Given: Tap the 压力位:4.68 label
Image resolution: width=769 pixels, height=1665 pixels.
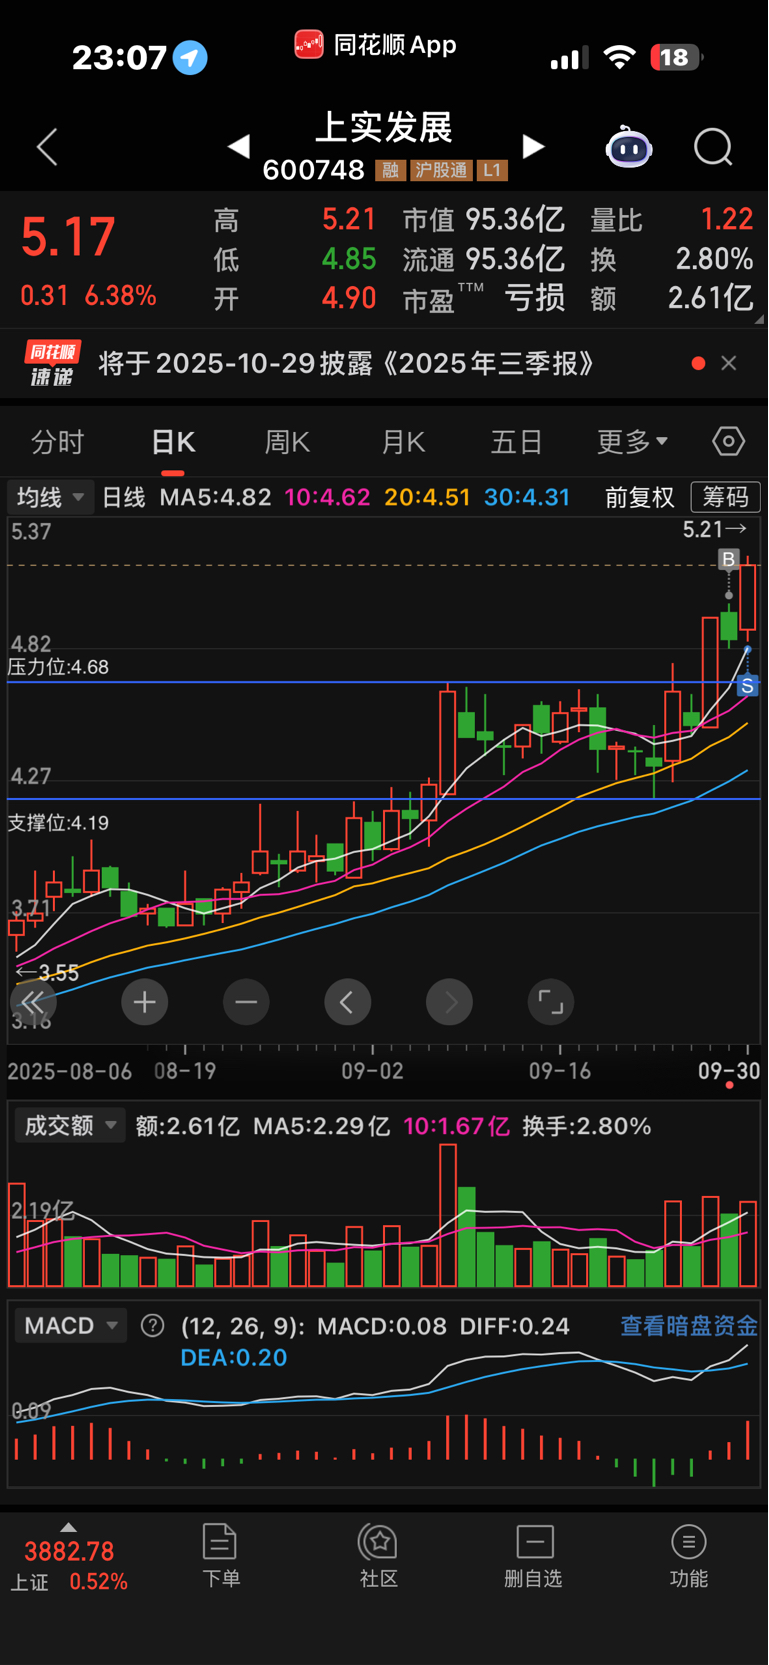Looking at the screenshot, I should tap(58, 667).
